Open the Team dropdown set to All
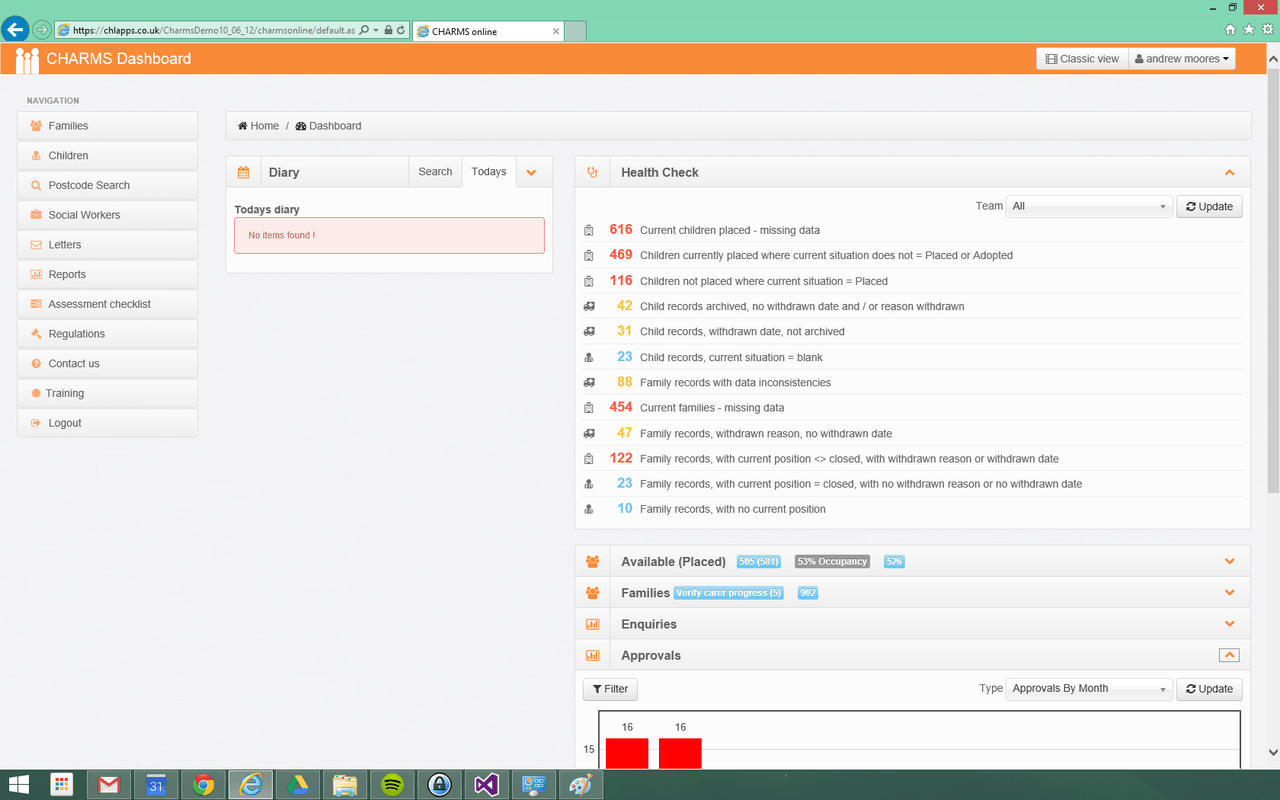This screenshot has height=800, width=1280. click(x=1089, y=206)
